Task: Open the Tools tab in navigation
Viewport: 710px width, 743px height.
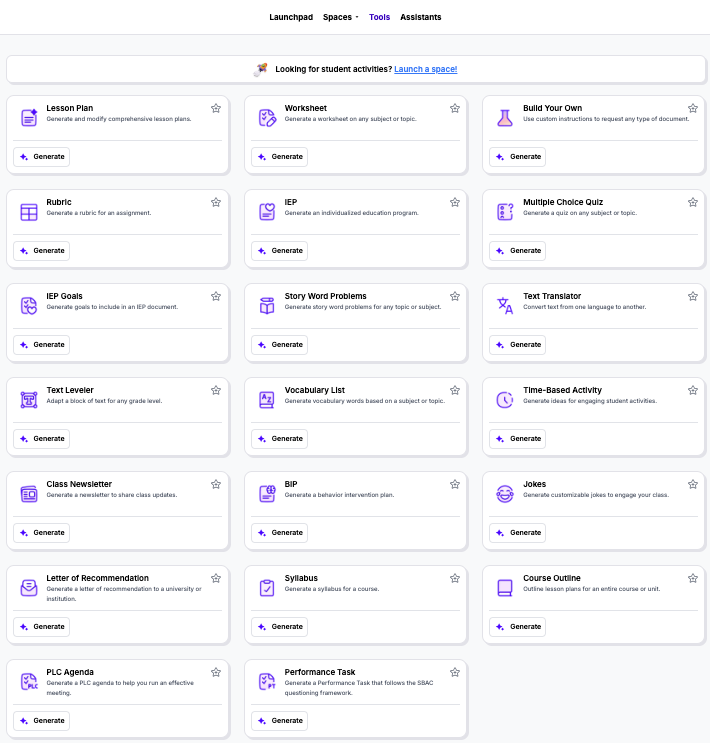Action: tap(379, 17)
